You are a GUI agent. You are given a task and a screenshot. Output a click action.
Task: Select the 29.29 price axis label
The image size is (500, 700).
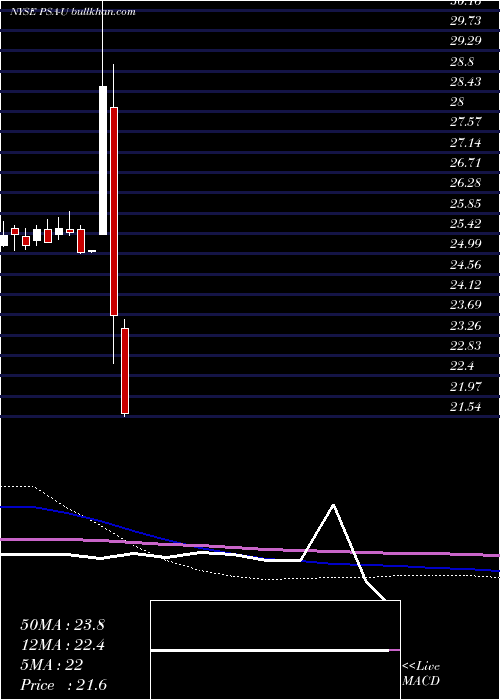pos(465,41)
